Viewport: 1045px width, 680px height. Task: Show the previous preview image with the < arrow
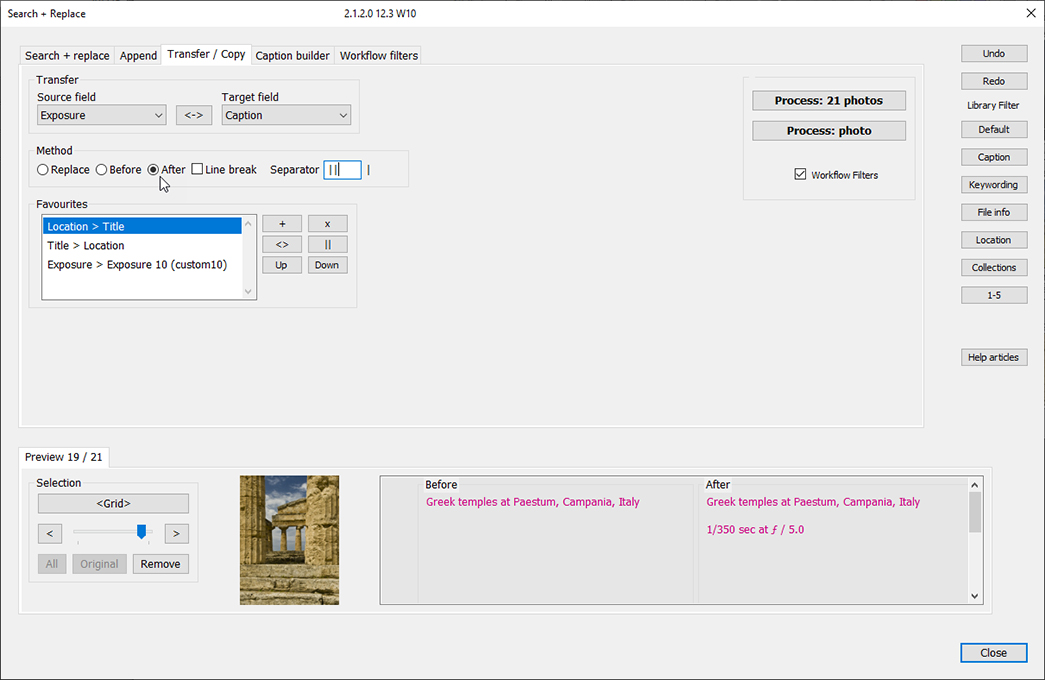(x=49, y=533)
